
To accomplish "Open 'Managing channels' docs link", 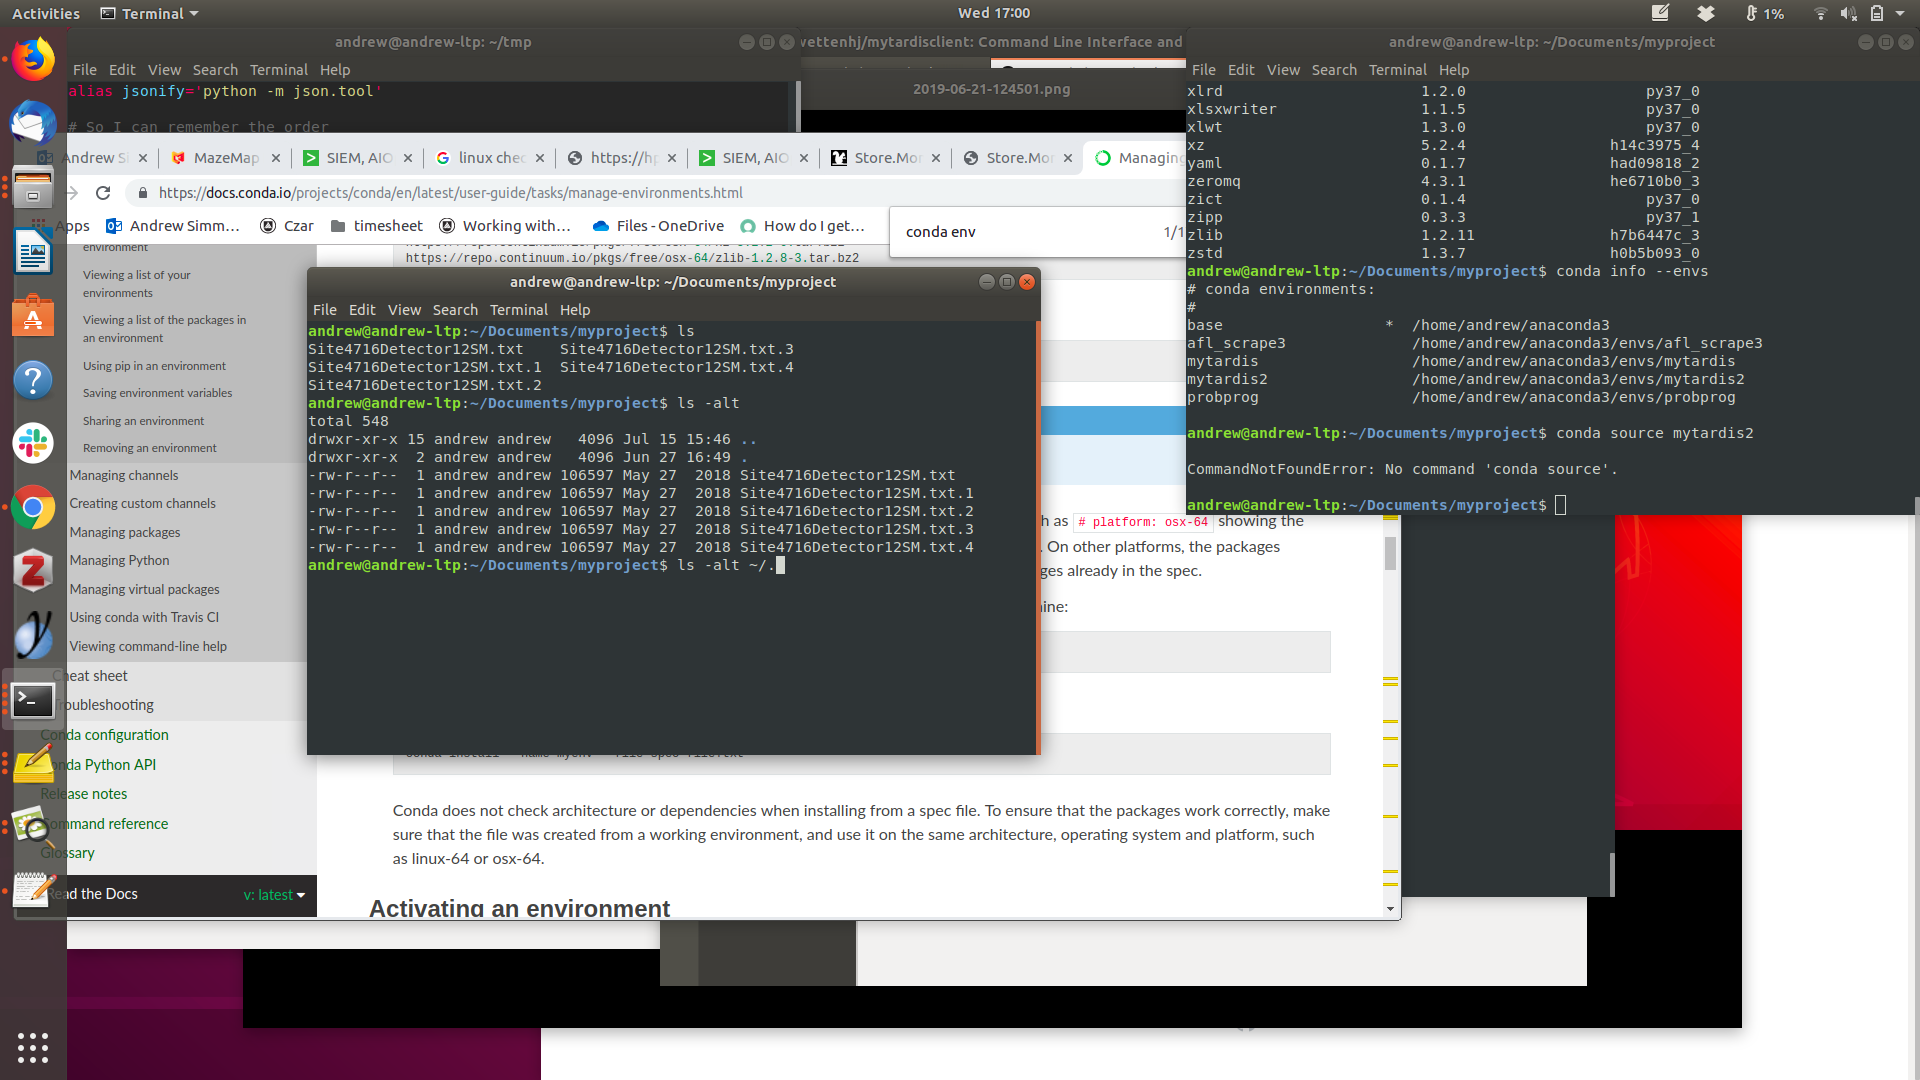I will (x=124, y=476).
